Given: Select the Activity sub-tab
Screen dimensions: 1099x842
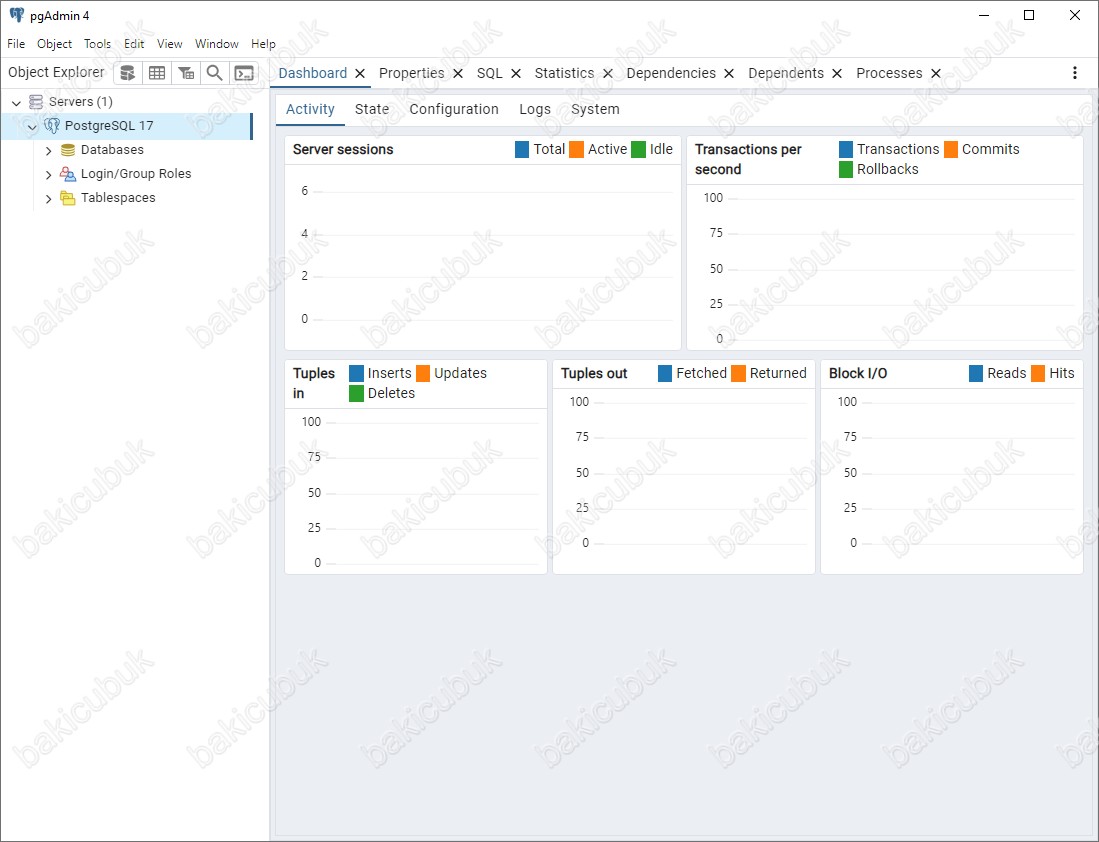Looking at the screenshot, I should 310,109.
